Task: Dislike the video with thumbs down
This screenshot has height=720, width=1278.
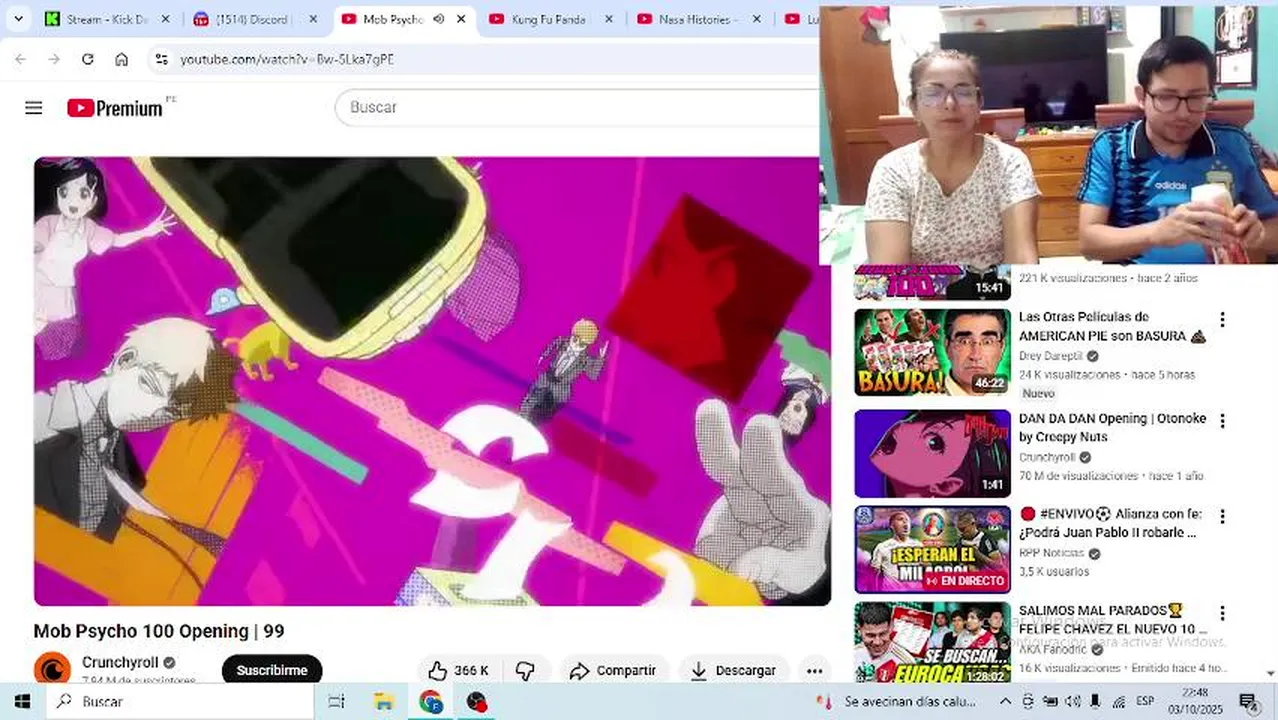Action: coord(525,671)
